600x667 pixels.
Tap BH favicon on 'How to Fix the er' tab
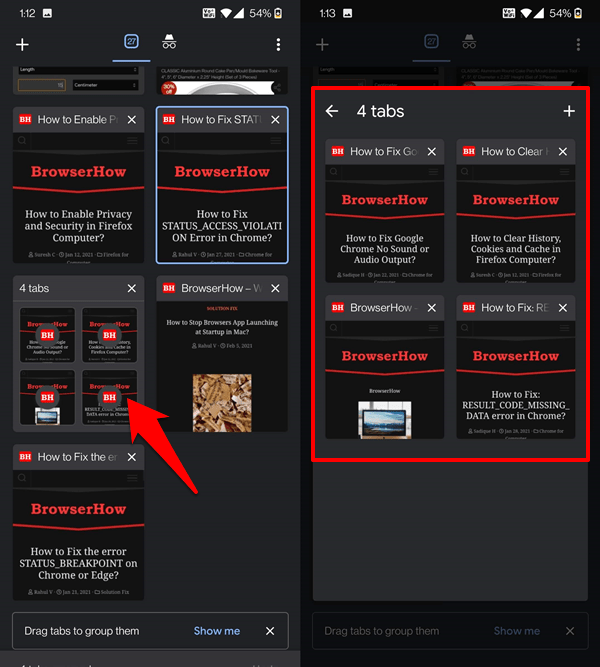coord(26,457)
